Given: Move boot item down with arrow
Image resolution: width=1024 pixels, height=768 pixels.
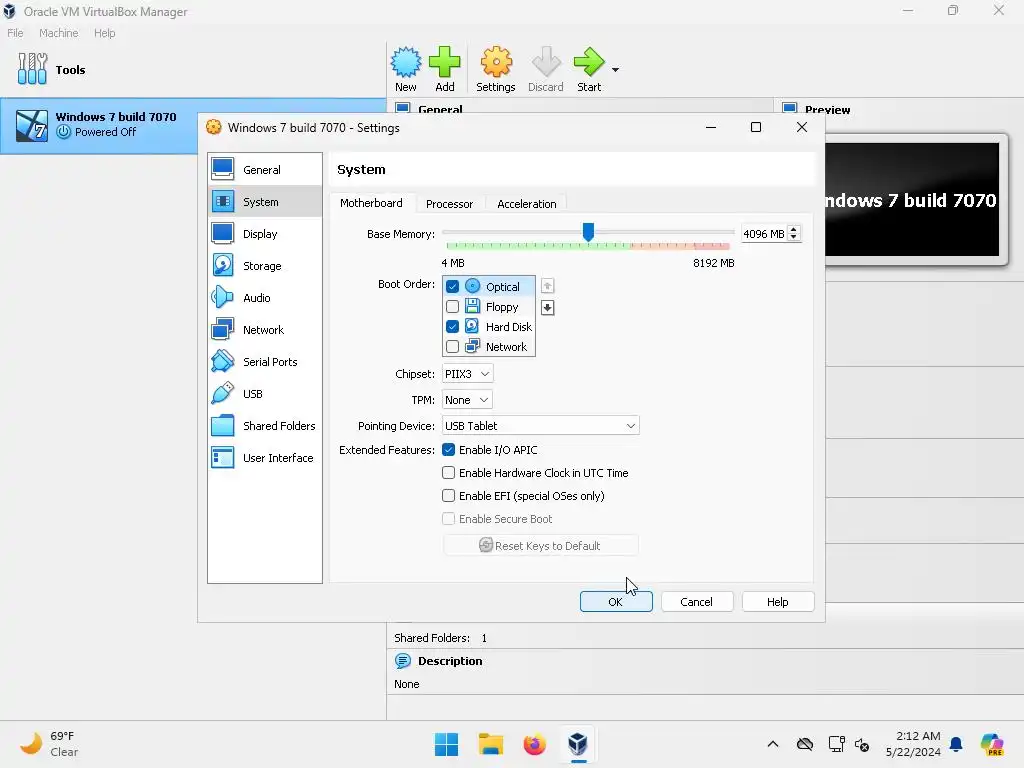Looking at the screenshot, I should tap(547, 308).
